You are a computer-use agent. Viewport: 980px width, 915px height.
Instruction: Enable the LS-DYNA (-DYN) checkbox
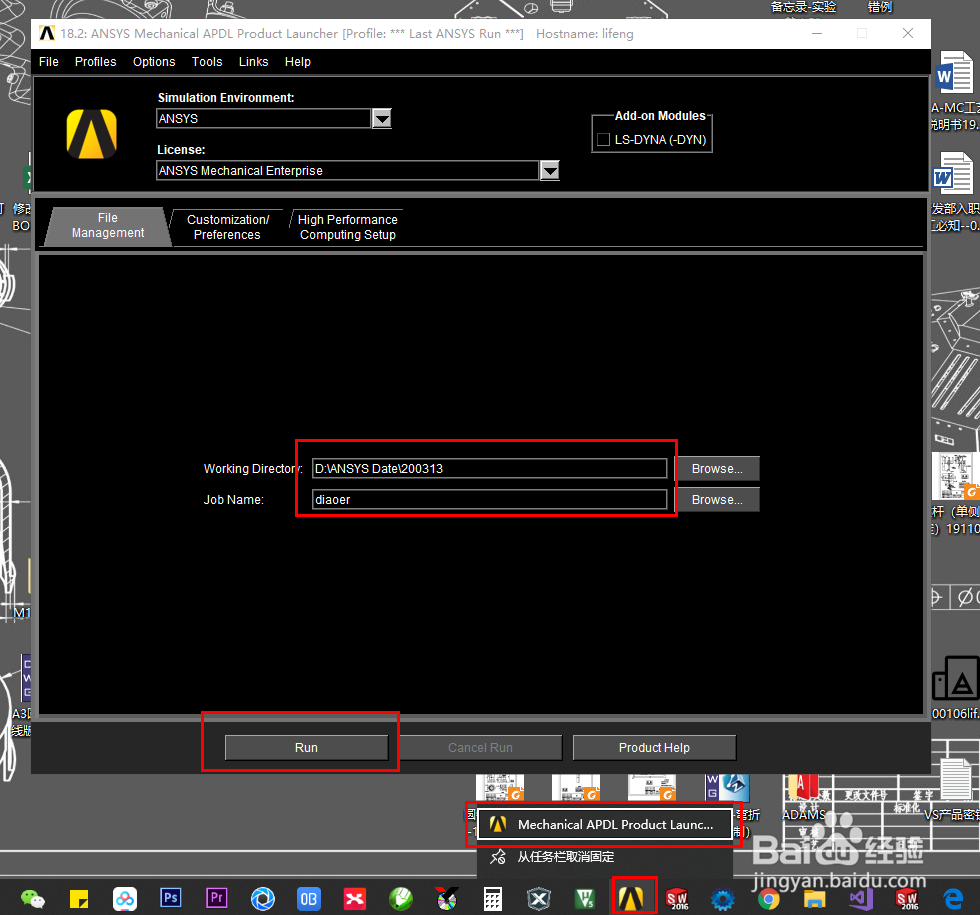coord(603,139)
